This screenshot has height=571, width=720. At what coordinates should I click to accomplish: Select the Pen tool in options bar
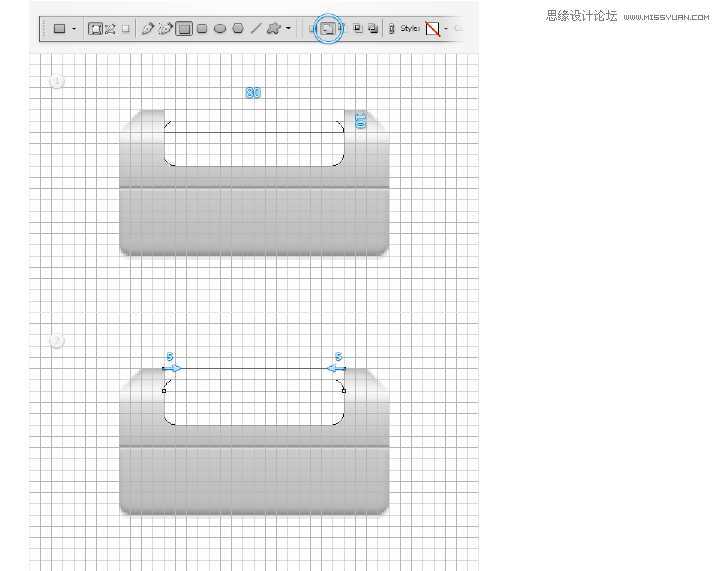(x=148, y=29)
